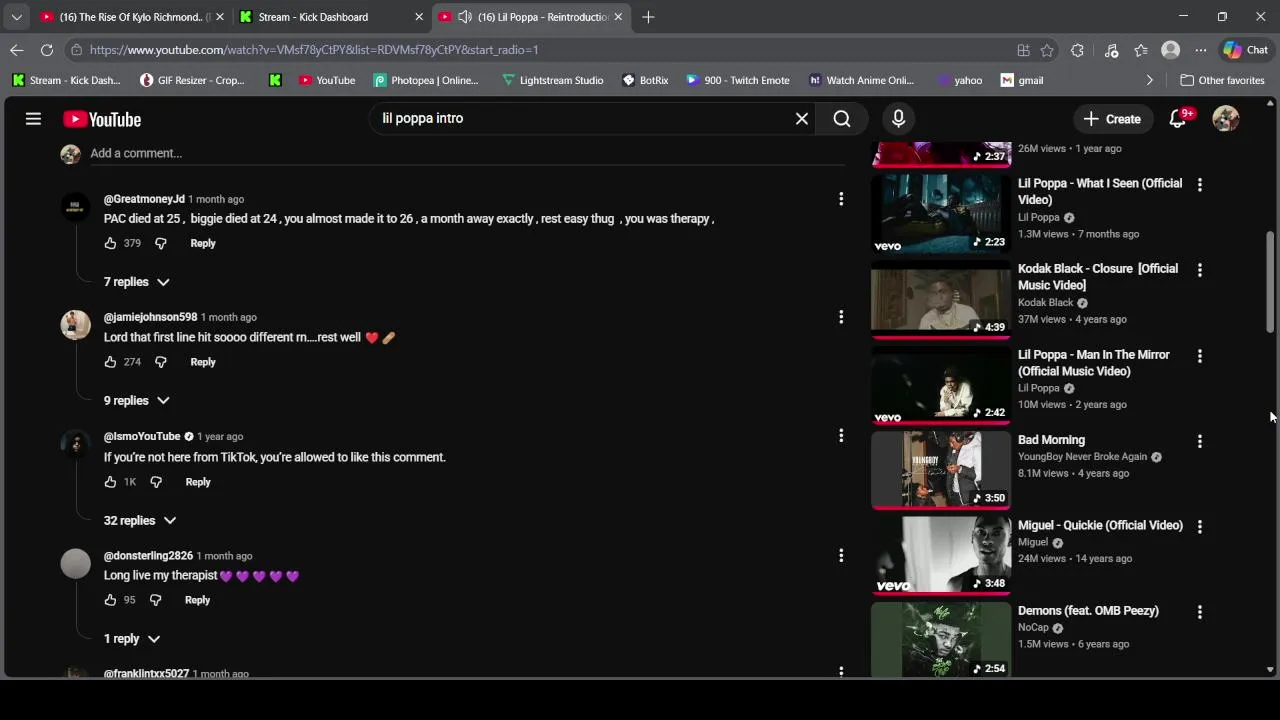This screenshot has width=1280, height=720.
Task: Open the Other favorites folder
Action: pyautogui.click(x=1222, y=80)
